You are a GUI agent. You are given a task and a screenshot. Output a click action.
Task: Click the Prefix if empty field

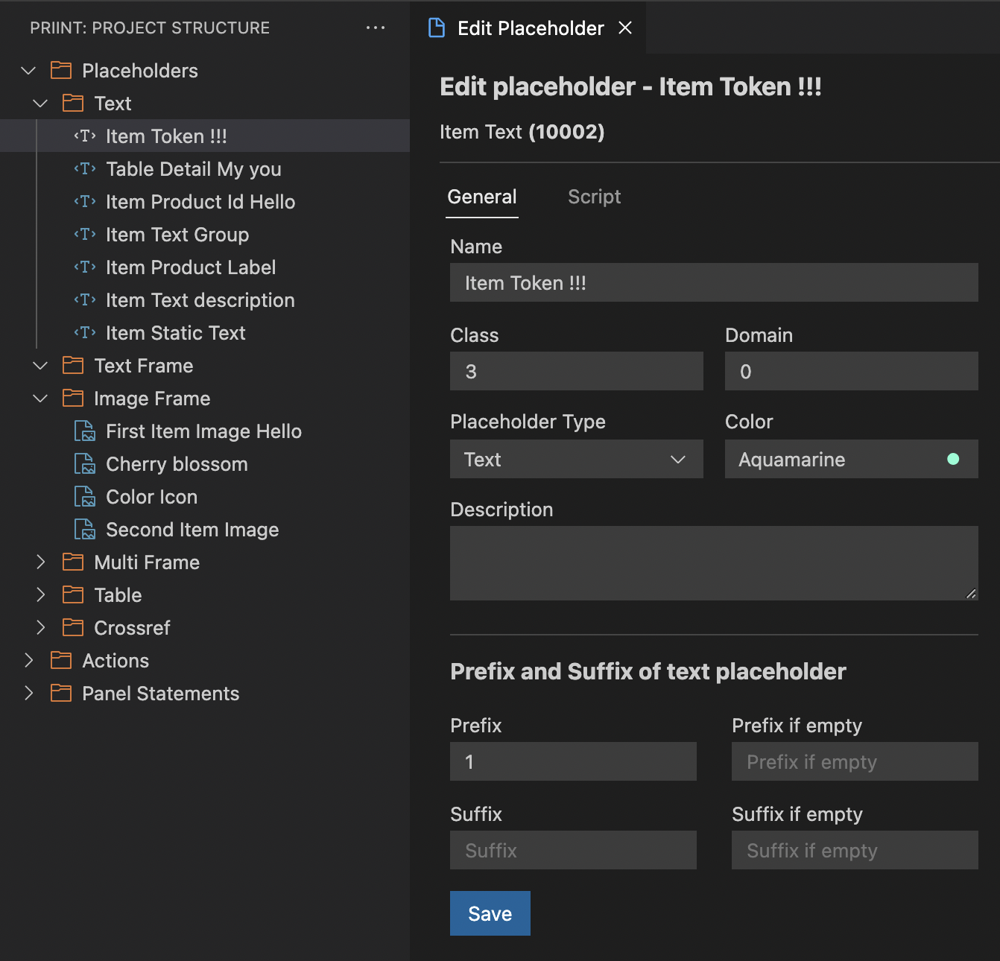coord(855,761)
